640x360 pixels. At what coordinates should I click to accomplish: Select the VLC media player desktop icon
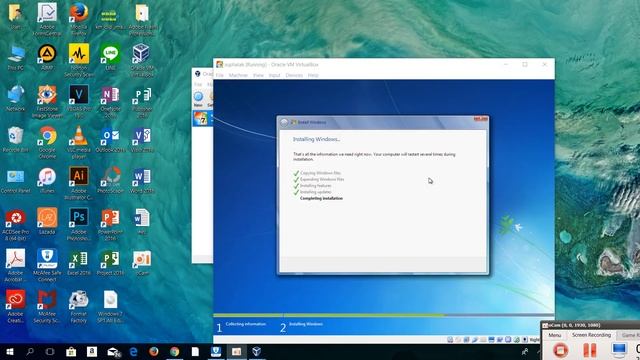(x=78, y=142)
